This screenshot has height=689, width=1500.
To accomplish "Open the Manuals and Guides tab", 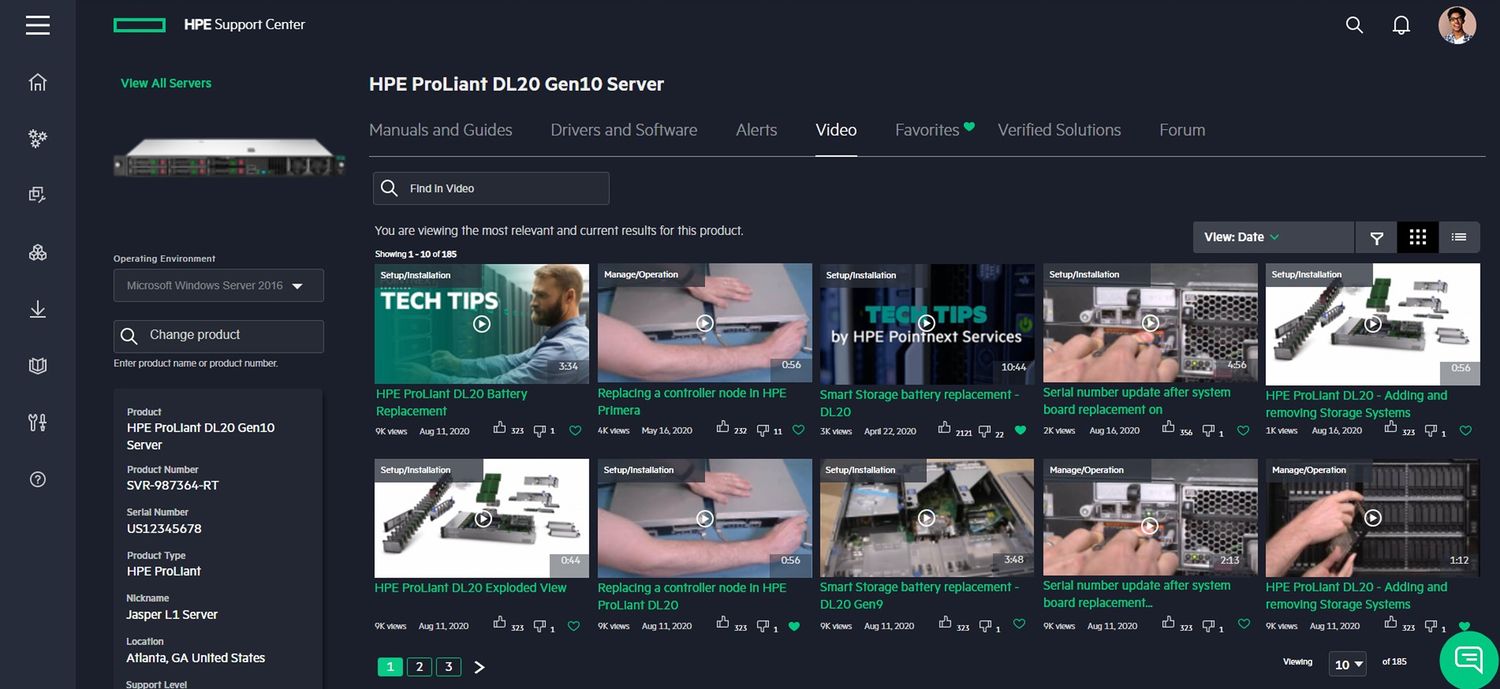I will point(441,130).
